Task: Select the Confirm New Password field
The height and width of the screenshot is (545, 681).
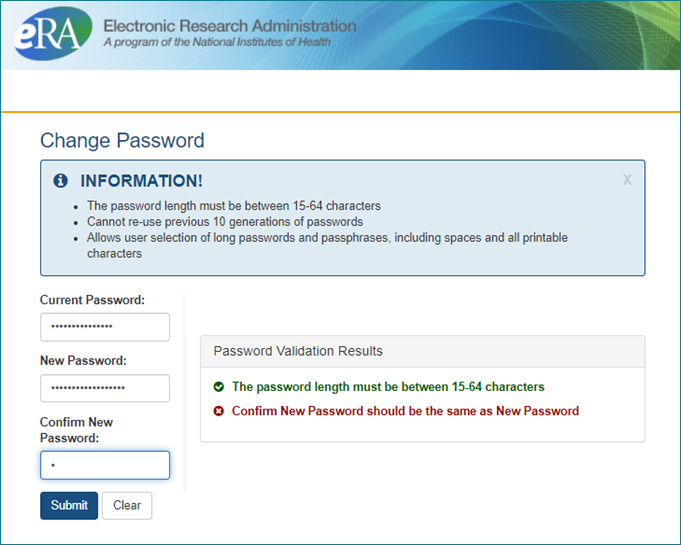Action: pos(105,465)
